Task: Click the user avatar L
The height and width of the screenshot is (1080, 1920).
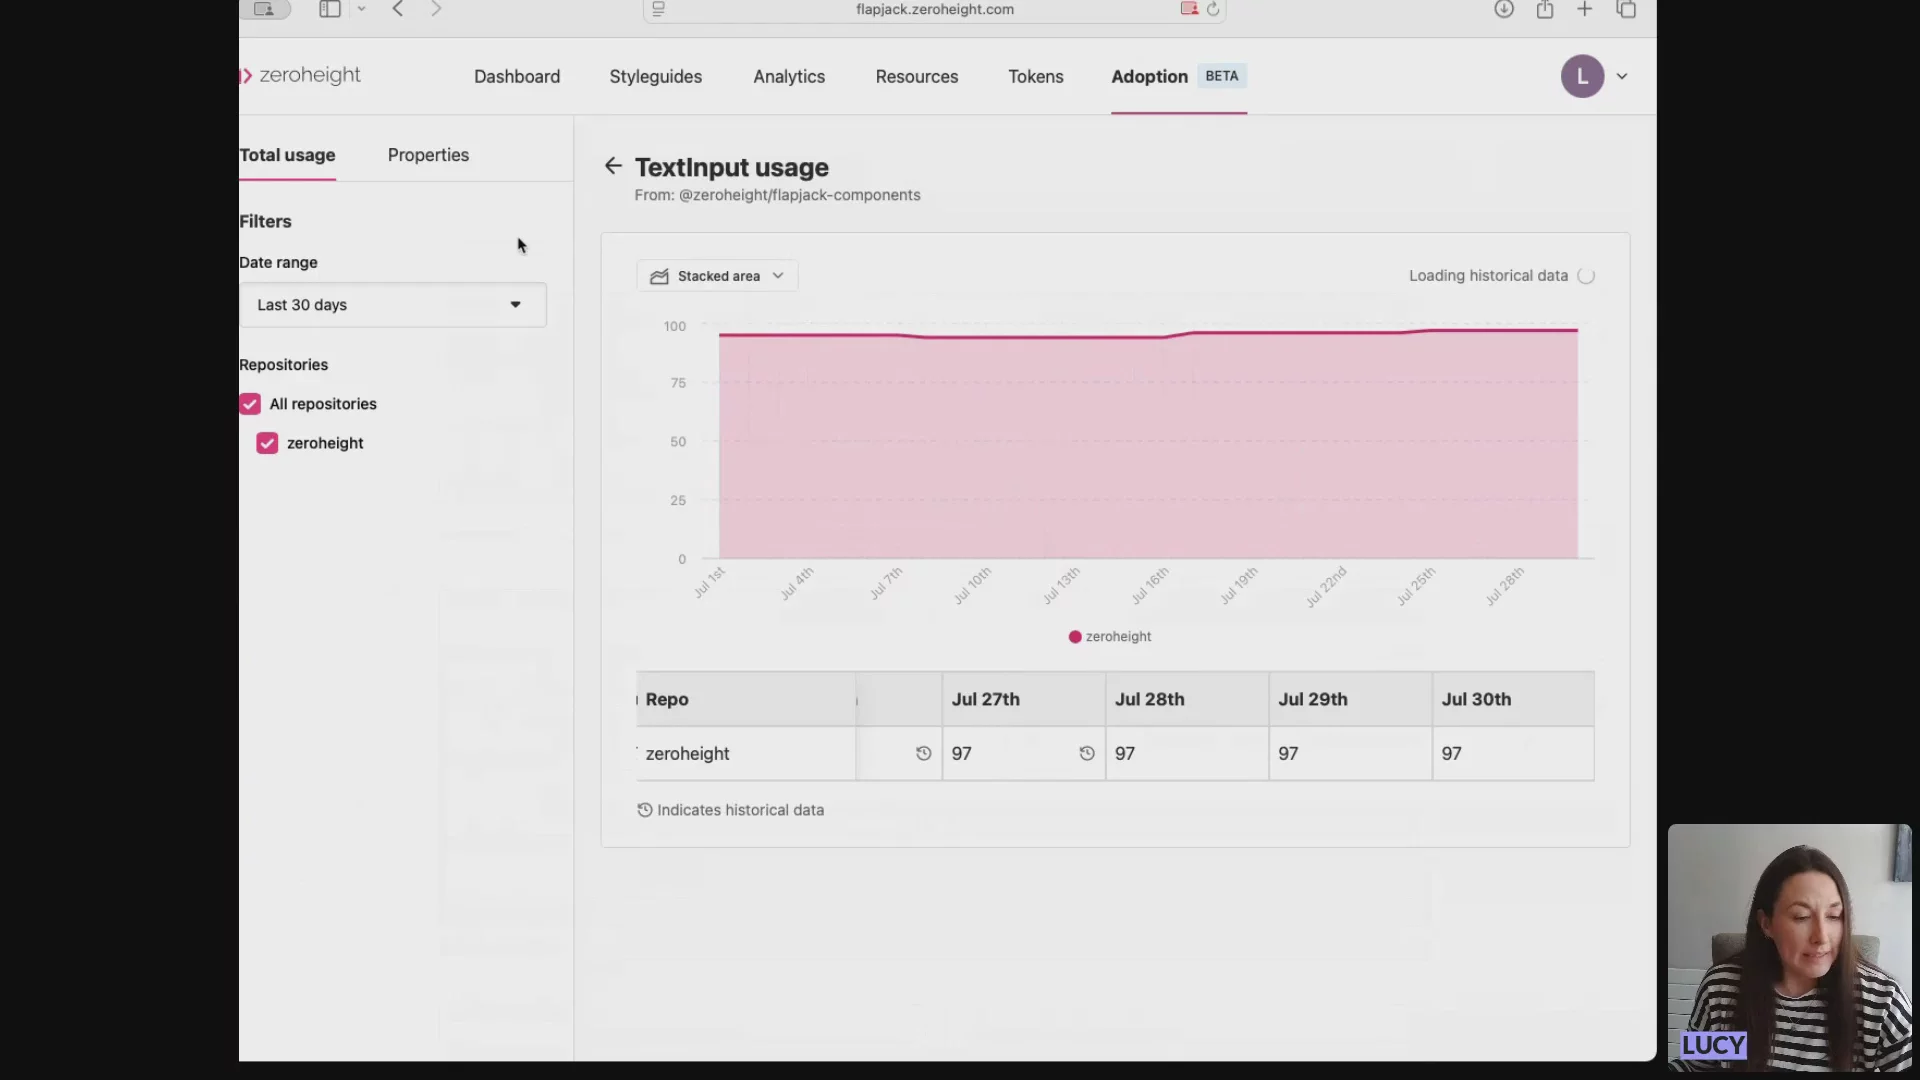Action: (x=1582, y=76)
